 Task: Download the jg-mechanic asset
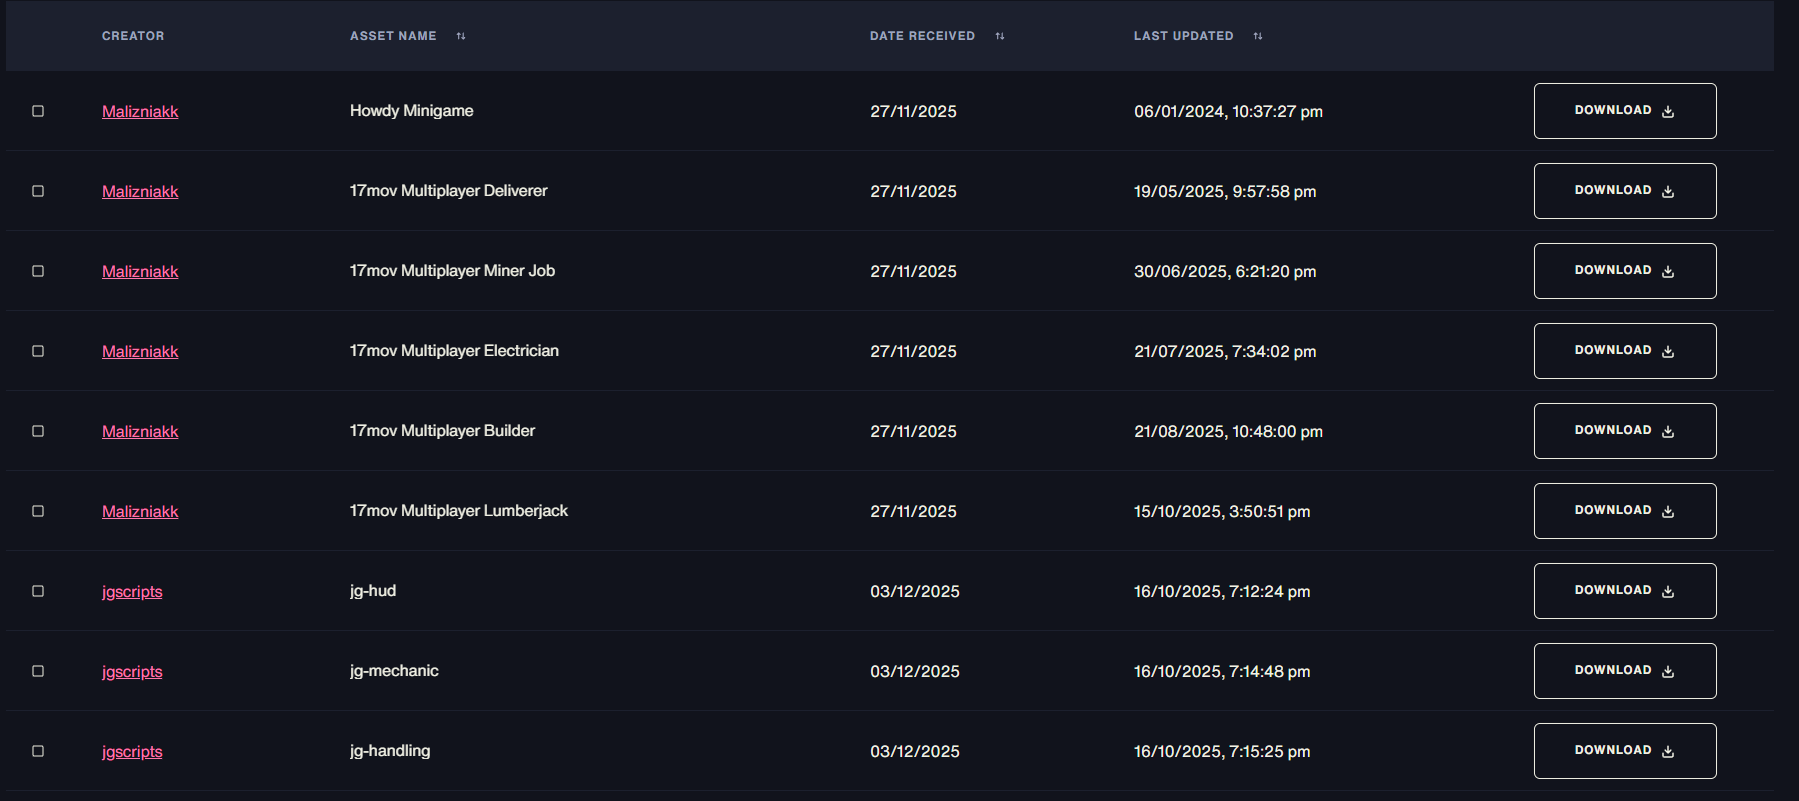tap(1625, 671)
